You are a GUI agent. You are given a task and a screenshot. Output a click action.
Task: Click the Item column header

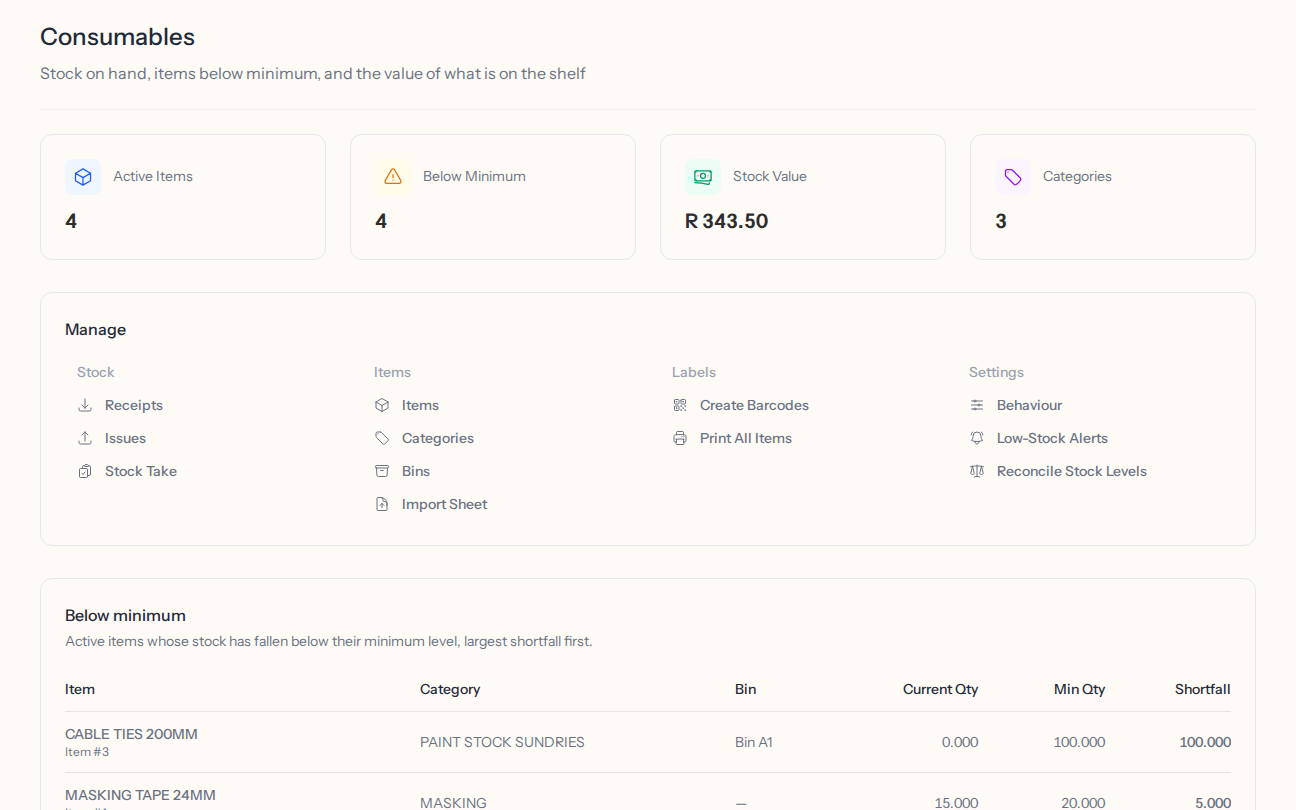80,689
